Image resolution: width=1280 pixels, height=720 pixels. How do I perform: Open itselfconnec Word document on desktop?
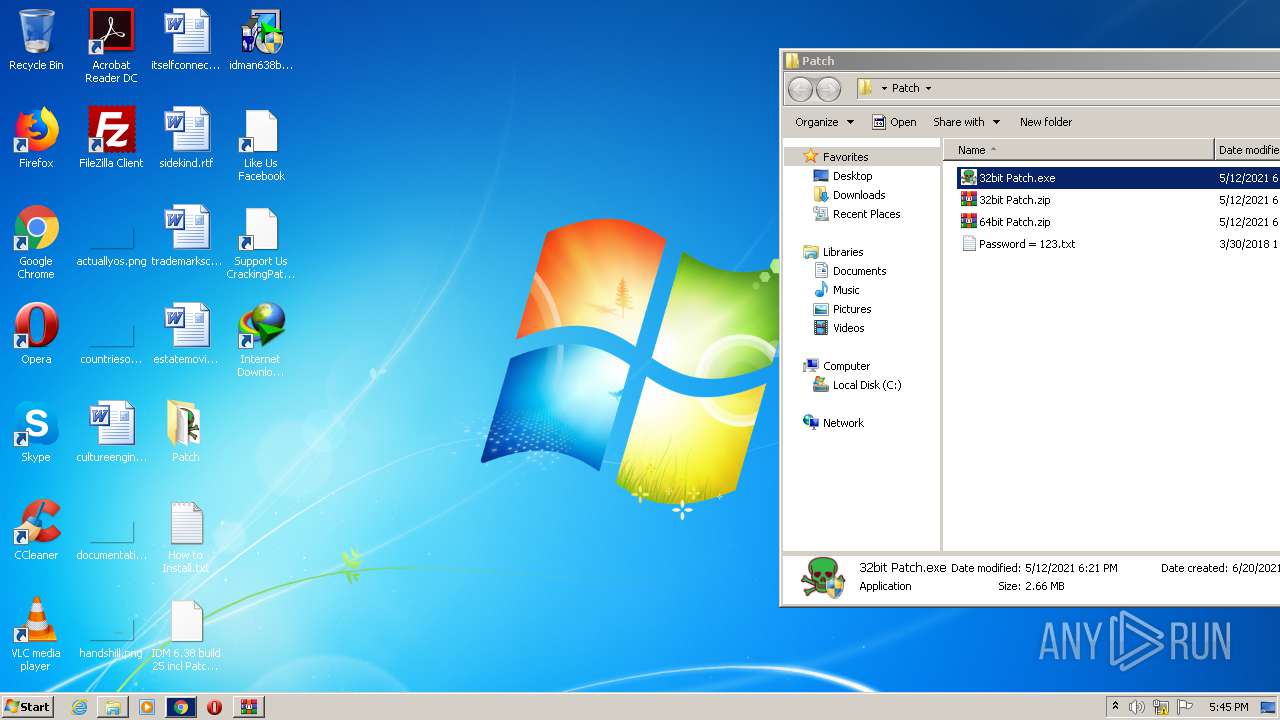point(186,40)
